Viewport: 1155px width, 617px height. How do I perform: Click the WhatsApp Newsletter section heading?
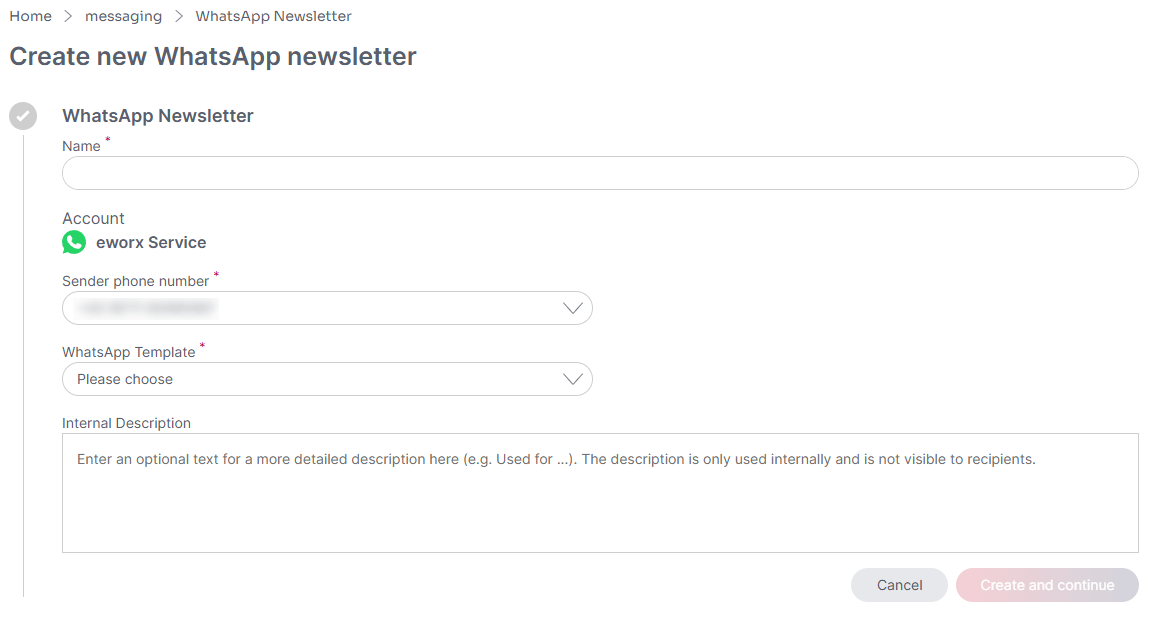coord(158,116)
